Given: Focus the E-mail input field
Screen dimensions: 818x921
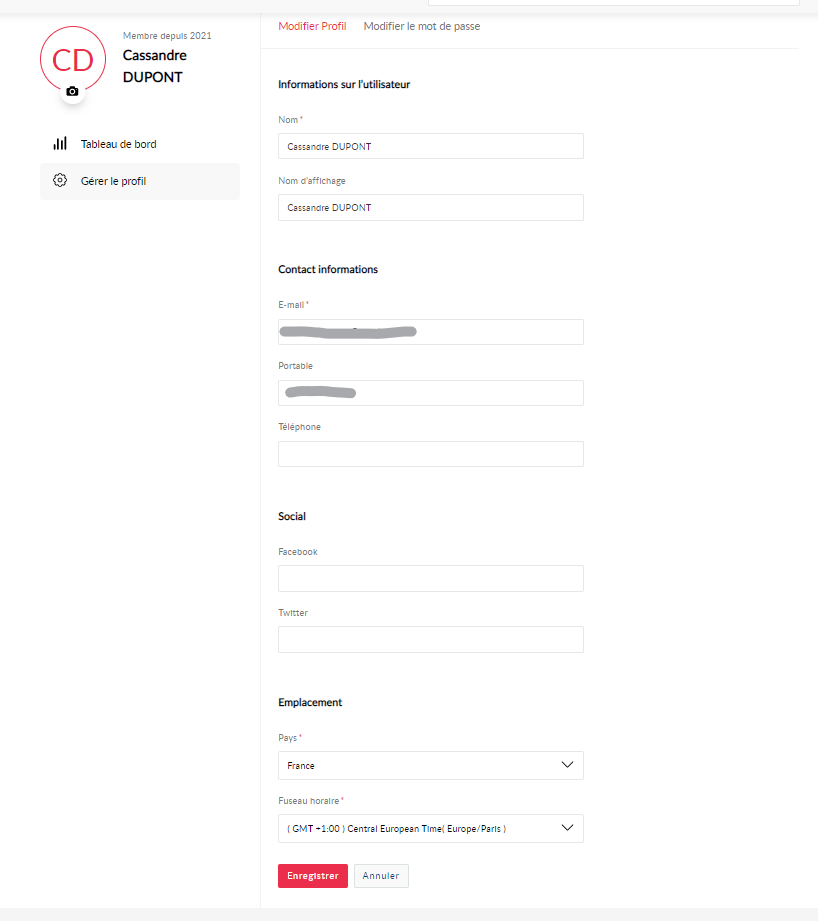Looking at the screenshot, I should pos(431,332).
